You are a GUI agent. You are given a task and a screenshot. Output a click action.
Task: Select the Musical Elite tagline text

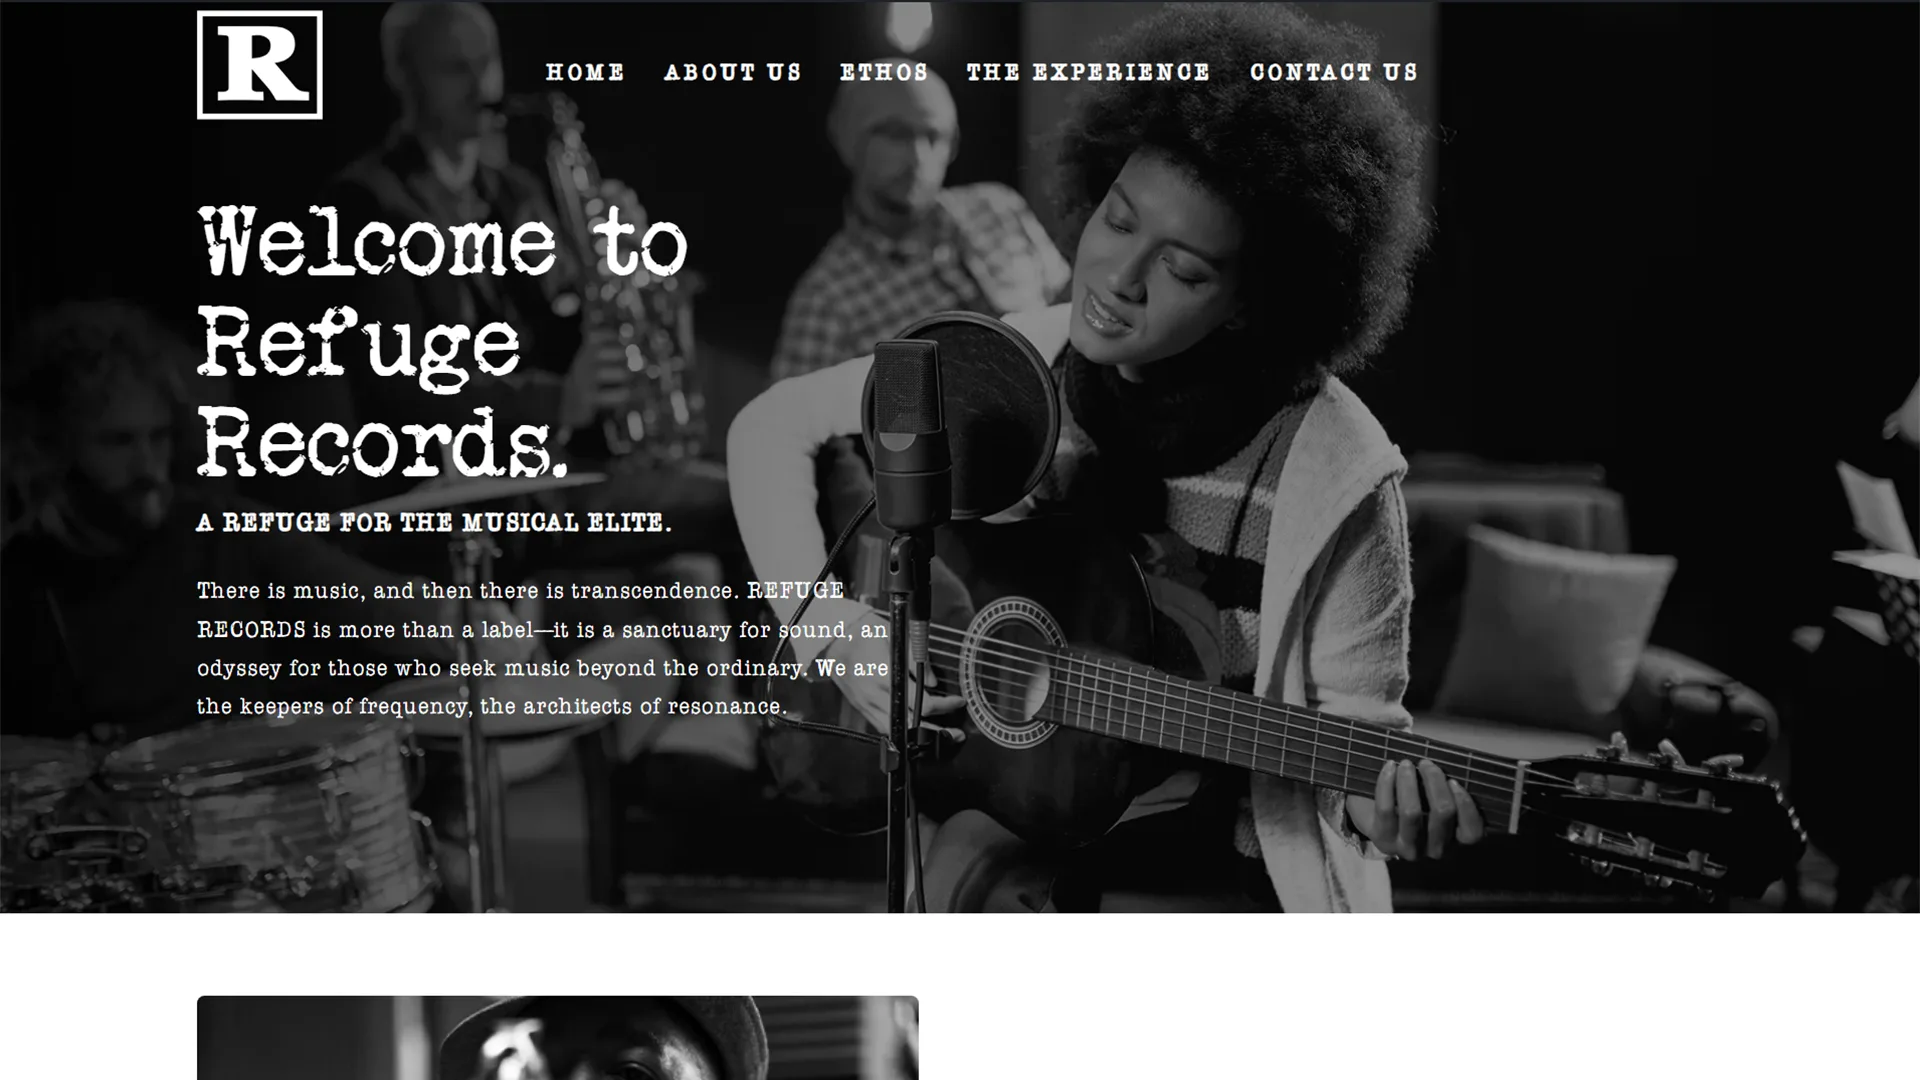pos(434,523)
